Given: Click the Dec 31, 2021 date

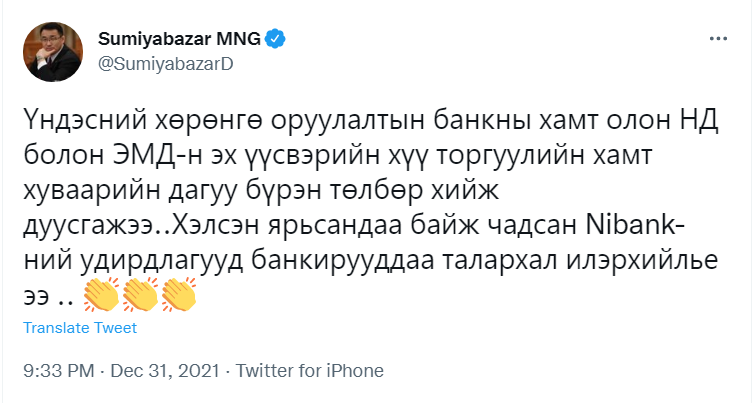Looking at the screenshot, I should click(x=158, y=370).
